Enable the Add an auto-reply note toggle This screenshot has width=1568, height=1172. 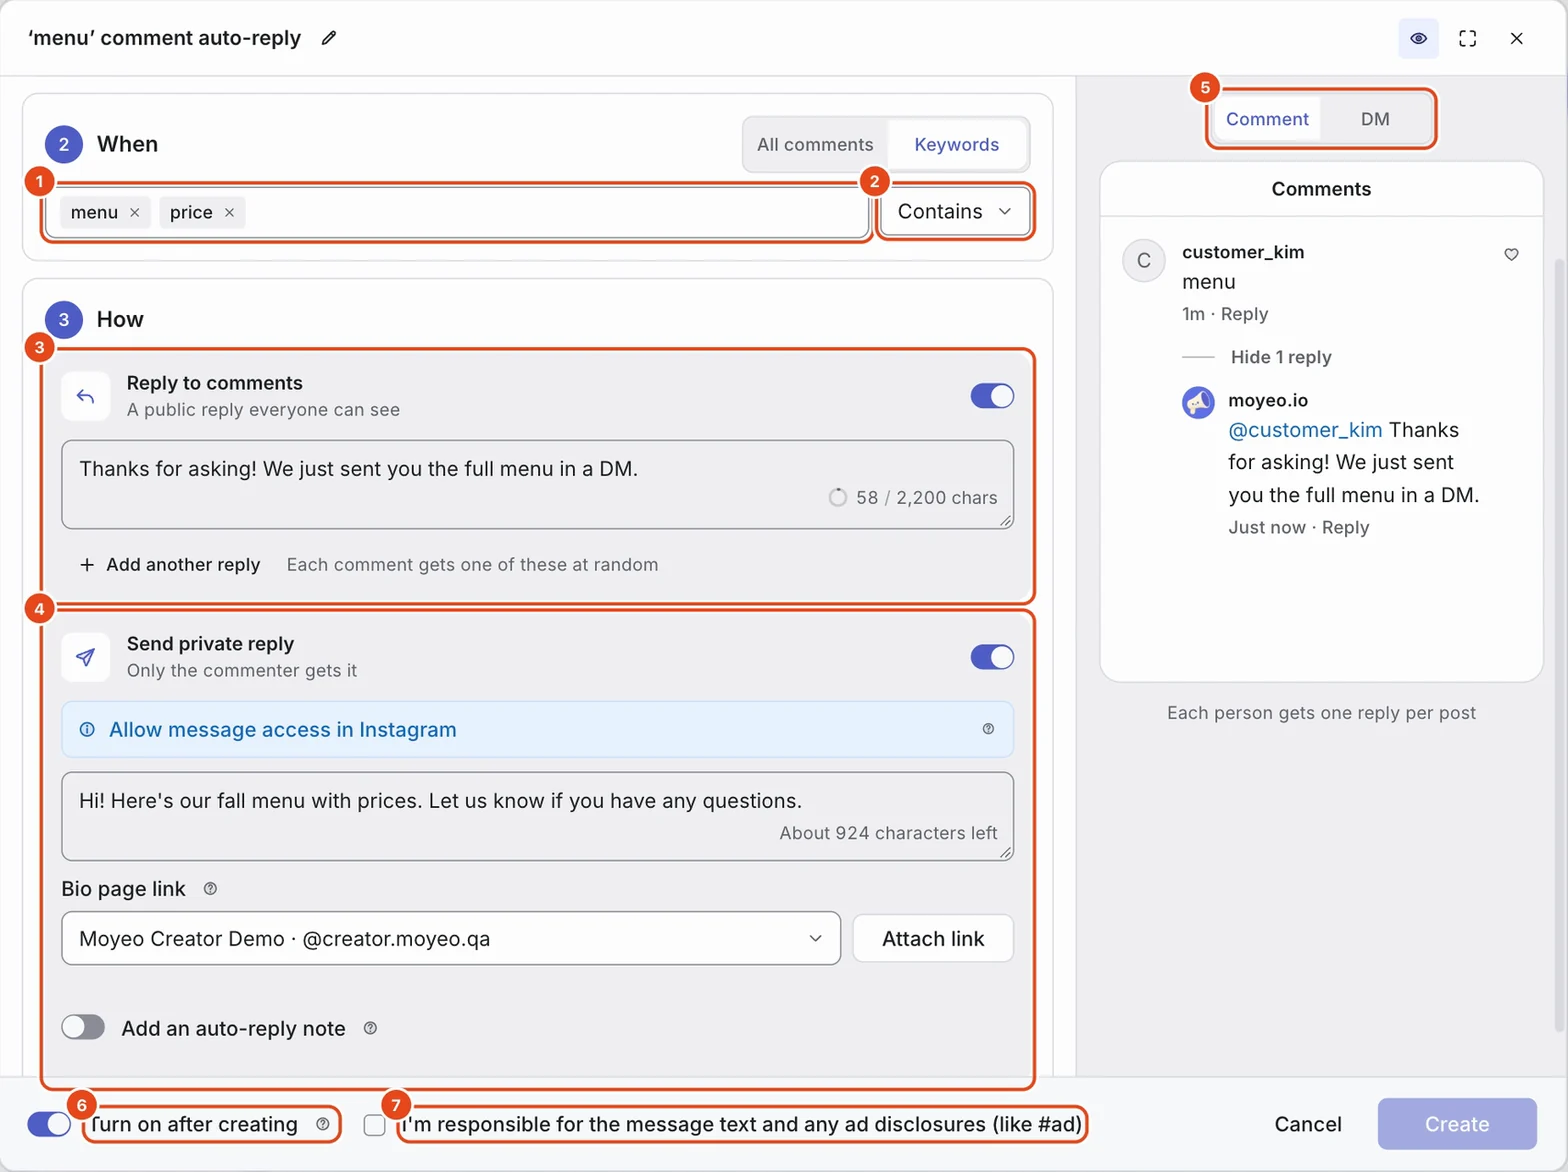tap(83, 1027)
